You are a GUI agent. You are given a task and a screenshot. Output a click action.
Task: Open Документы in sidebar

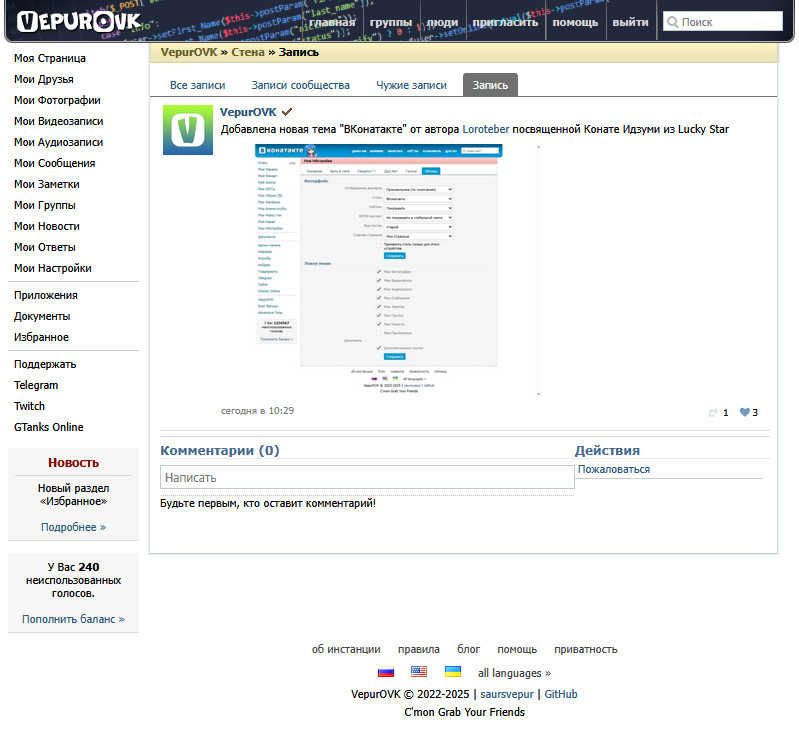(42, 316)
